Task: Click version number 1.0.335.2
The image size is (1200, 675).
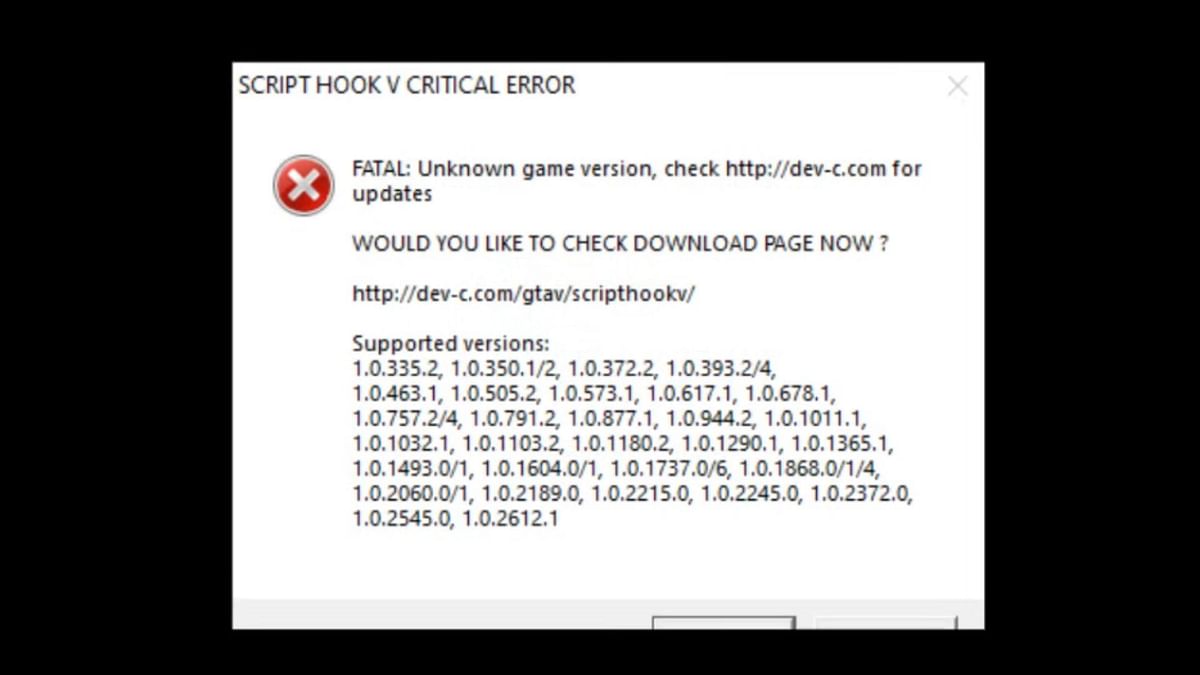Action: [397, 369]
